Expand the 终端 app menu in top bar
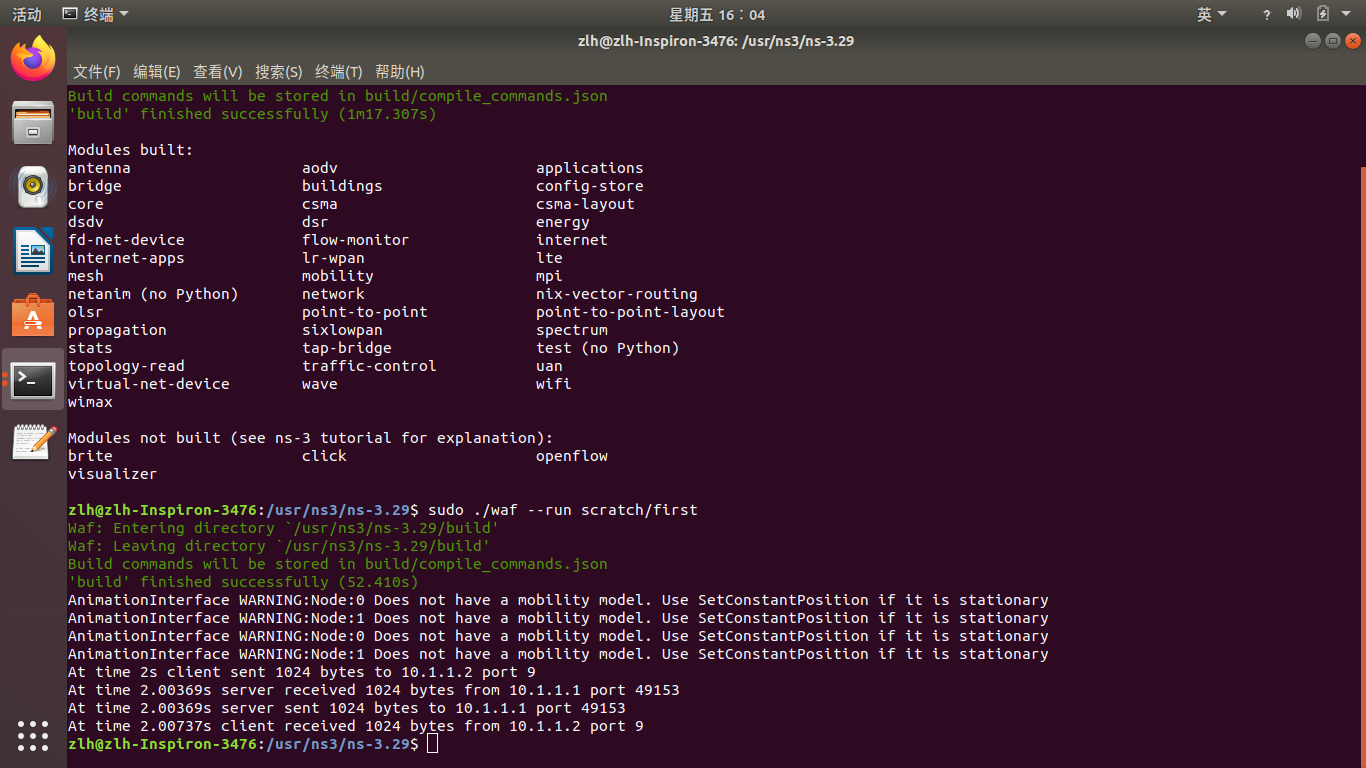The height and width of the screenshot is (768, 1366). [95, 14]
